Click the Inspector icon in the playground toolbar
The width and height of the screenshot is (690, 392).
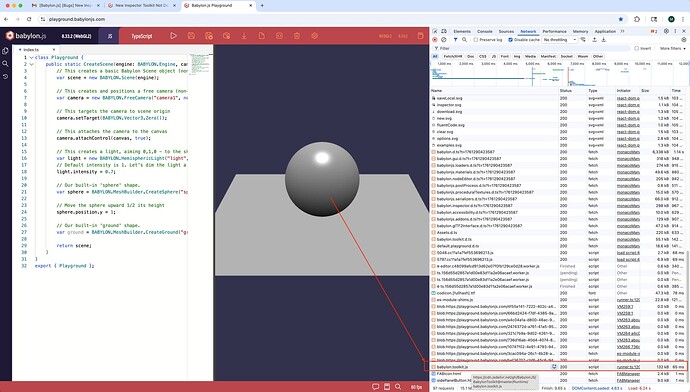[x=226, y=36]
